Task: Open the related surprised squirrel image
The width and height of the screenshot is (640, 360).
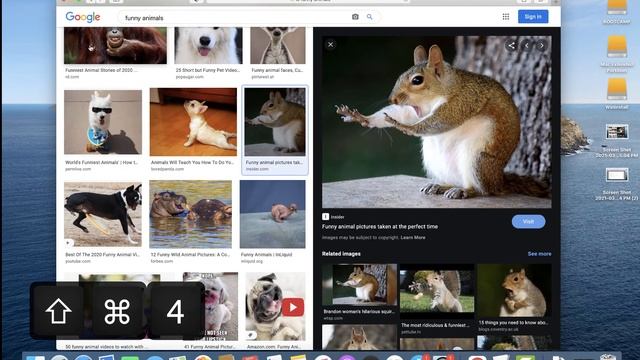Action: coord(514,290)
